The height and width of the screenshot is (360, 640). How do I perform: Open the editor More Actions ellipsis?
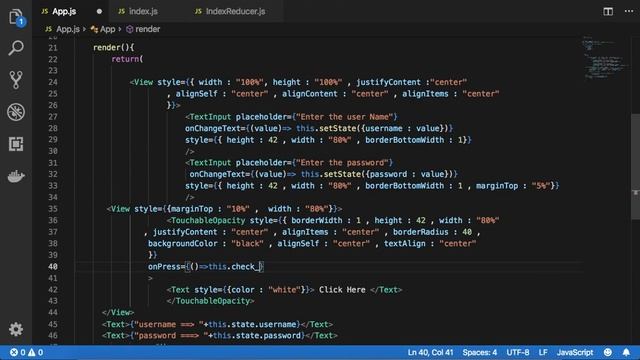coord(629,11)
